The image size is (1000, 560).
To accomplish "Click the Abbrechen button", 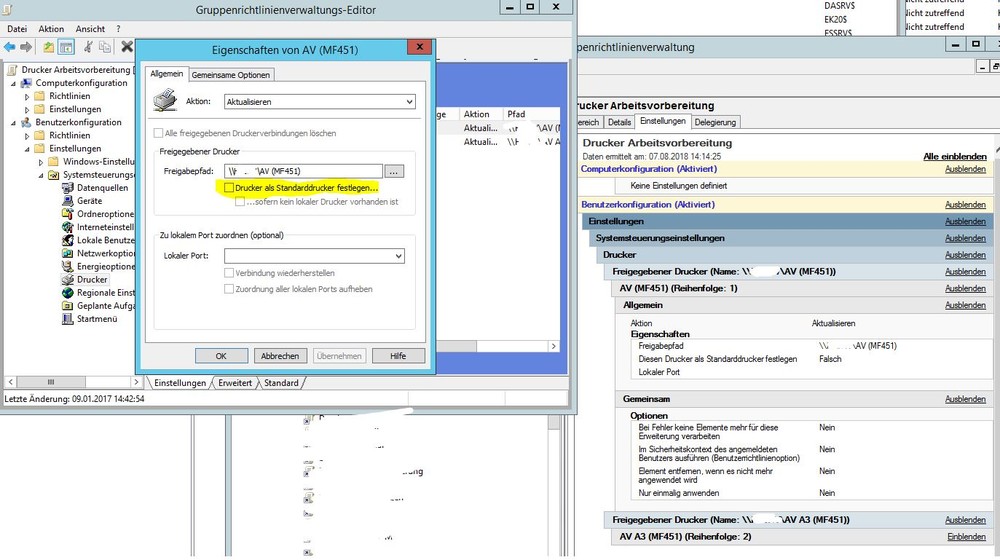I will pos(280,356).
